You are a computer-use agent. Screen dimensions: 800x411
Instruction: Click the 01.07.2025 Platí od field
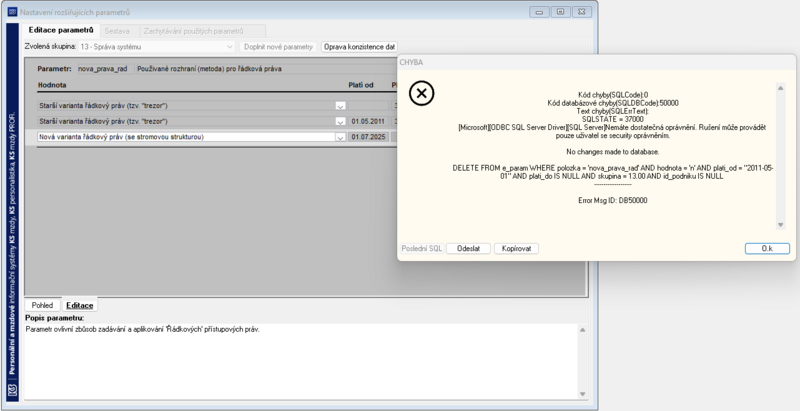tap(368, 137)
